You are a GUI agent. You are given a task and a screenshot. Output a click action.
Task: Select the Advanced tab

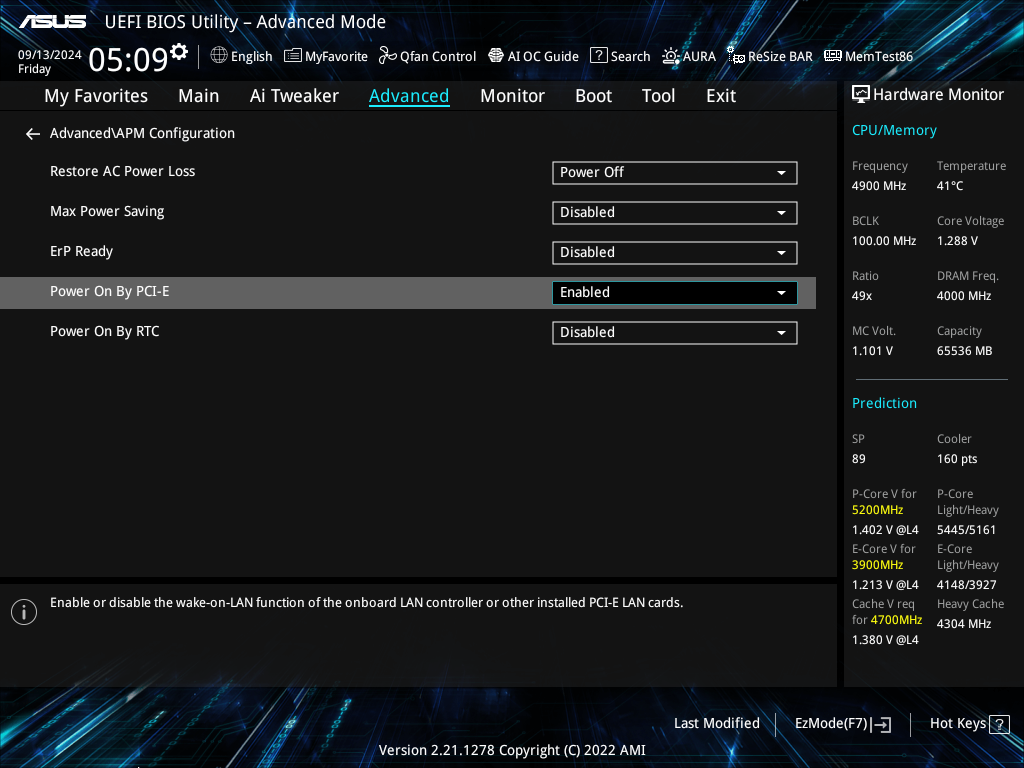[x=409, y=96]
